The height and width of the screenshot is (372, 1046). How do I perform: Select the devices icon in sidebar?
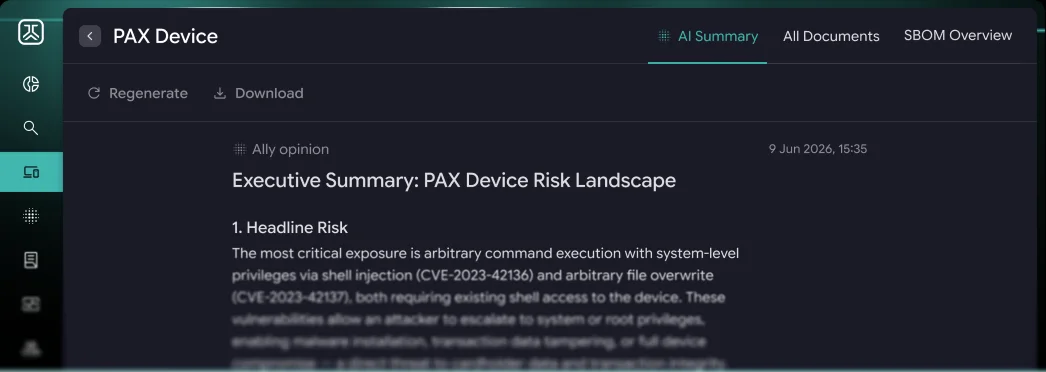[31, 173]
